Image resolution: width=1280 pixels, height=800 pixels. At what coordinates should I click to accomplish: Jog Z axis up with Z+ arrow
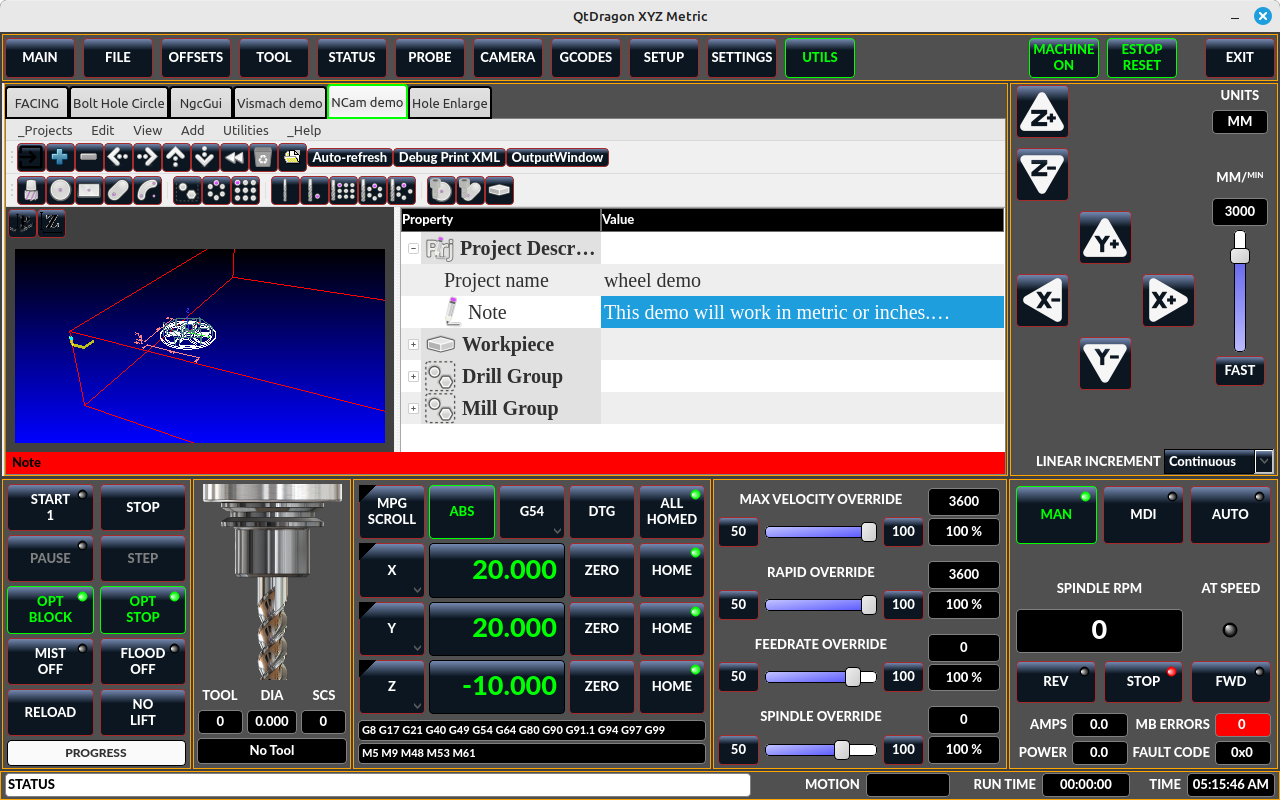coord(1043,112)
